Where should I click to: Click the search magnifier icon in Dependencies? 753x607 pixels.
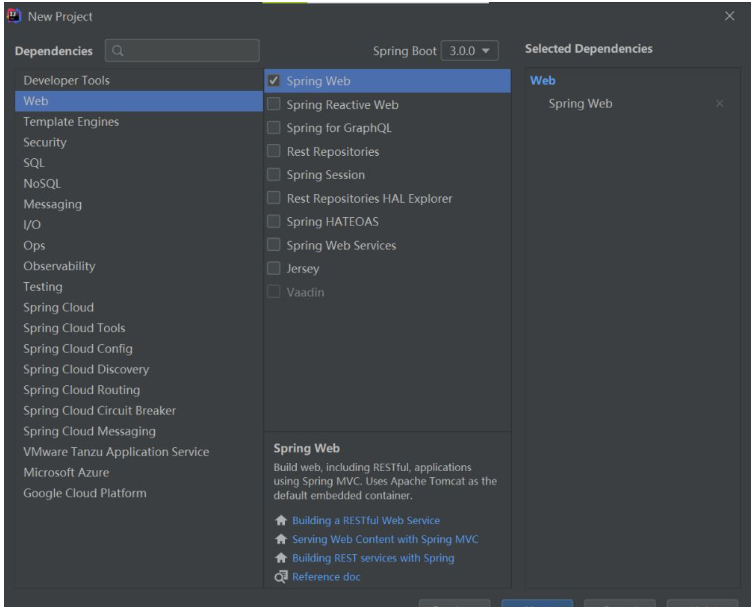(x=118, y=51)
